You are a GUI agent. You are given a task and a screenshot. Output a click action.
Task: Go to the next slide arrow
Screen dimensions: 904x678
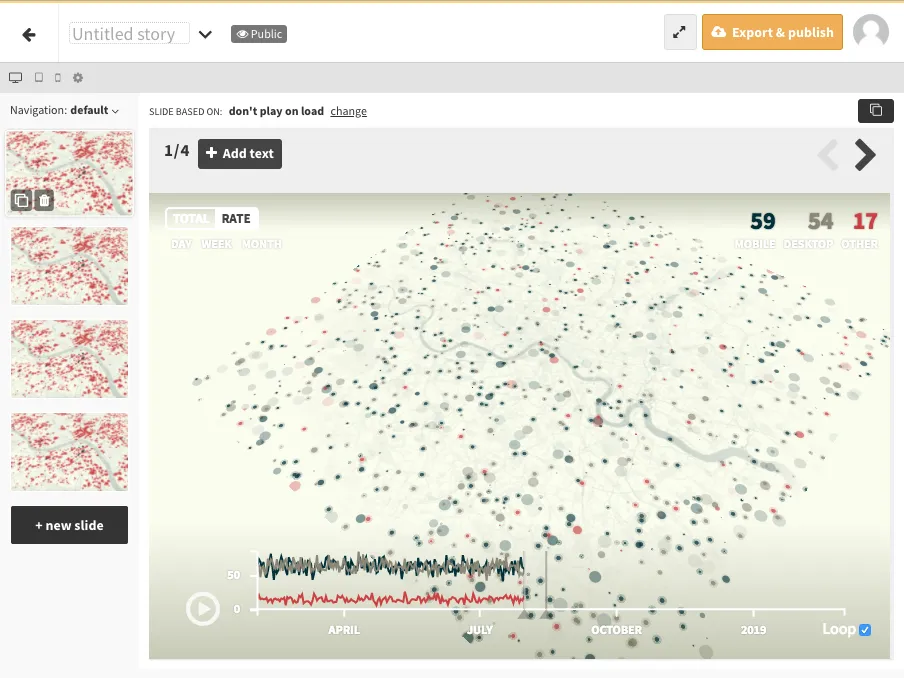point(865,154)
